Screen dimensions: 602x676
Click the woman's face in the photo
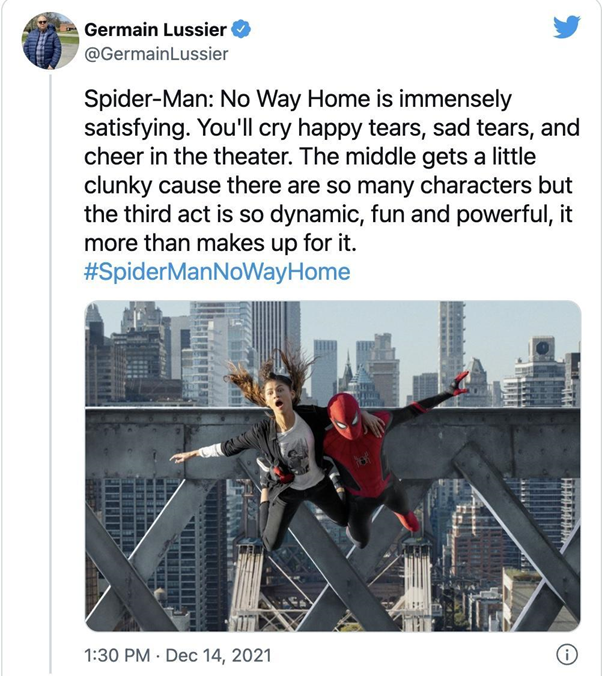pyautogui.click(x=279, y=398)
